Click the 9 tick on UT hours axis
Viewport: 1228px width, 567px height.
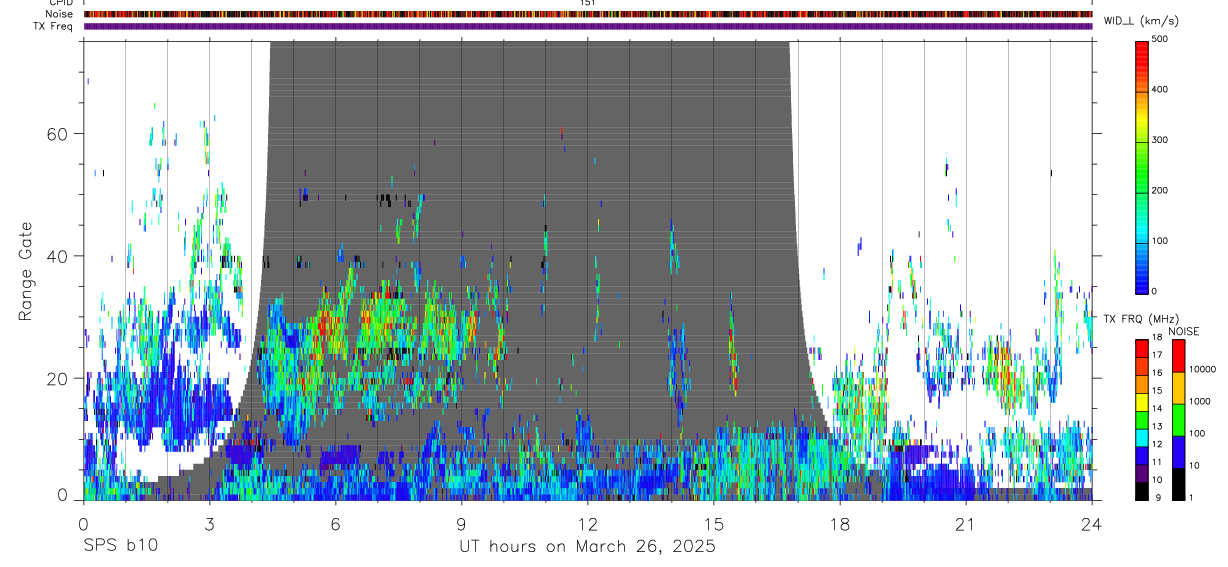click(x=461, y=524)
